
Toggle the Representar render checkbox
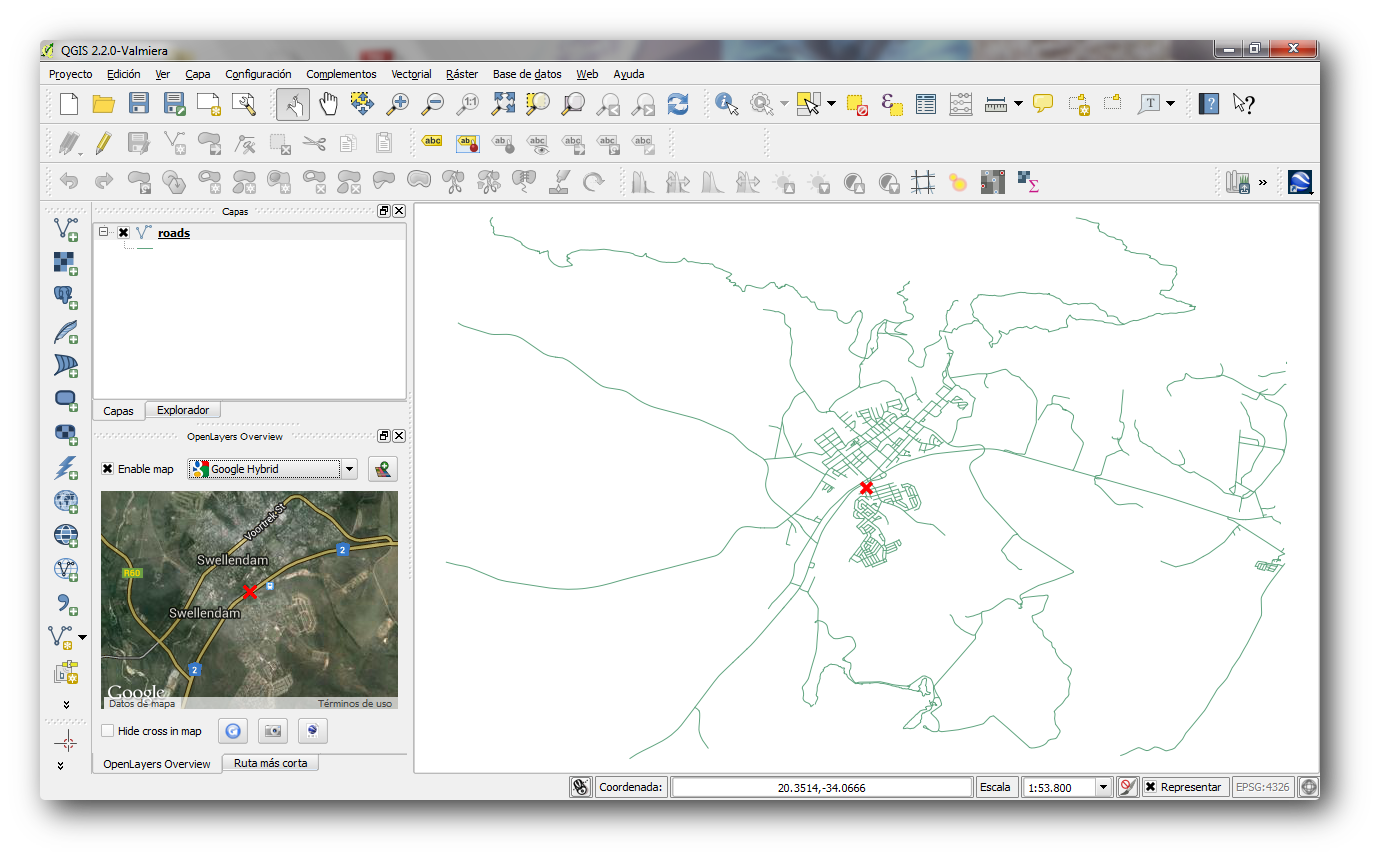(1150, 787)
